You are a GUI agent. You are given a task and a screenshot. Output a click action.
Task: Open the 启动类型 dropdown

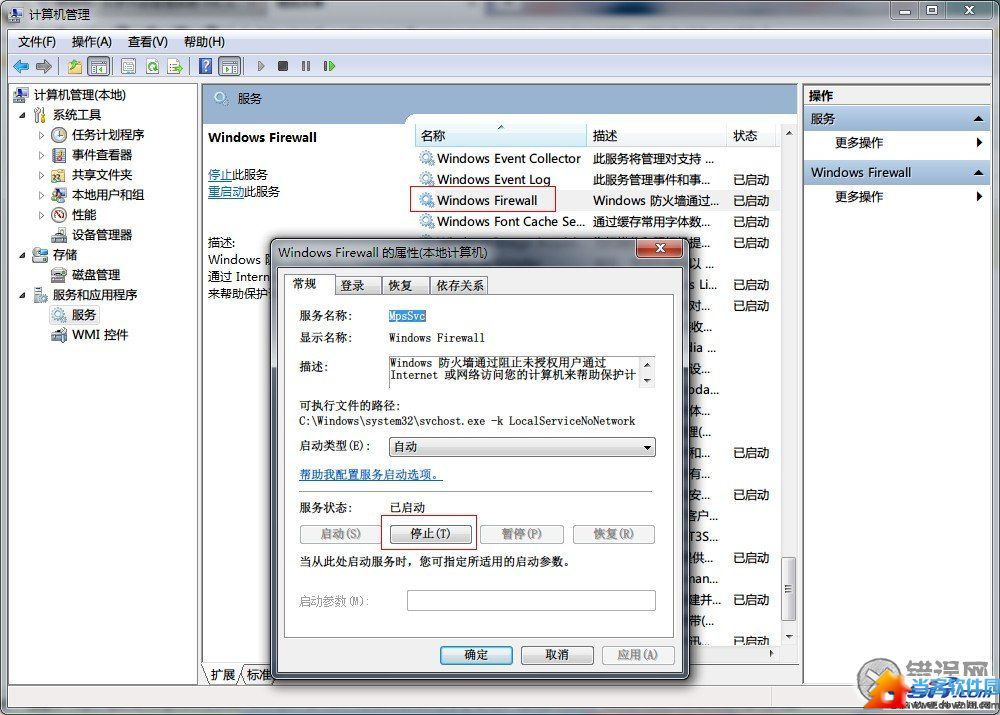pos(522,447)
